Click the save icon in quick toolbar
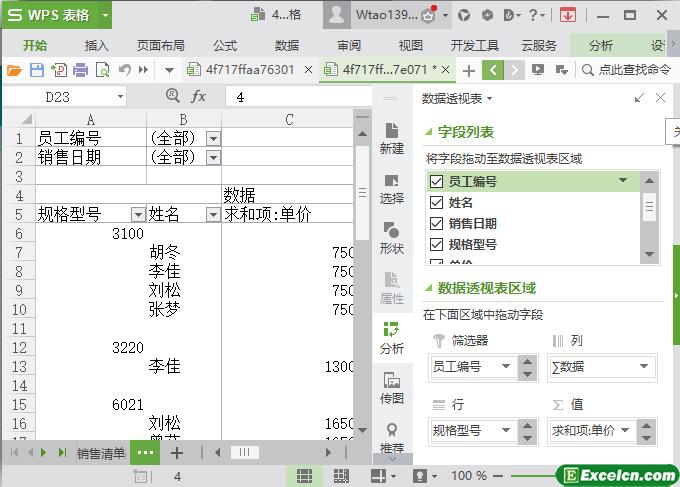 (36, 70)
